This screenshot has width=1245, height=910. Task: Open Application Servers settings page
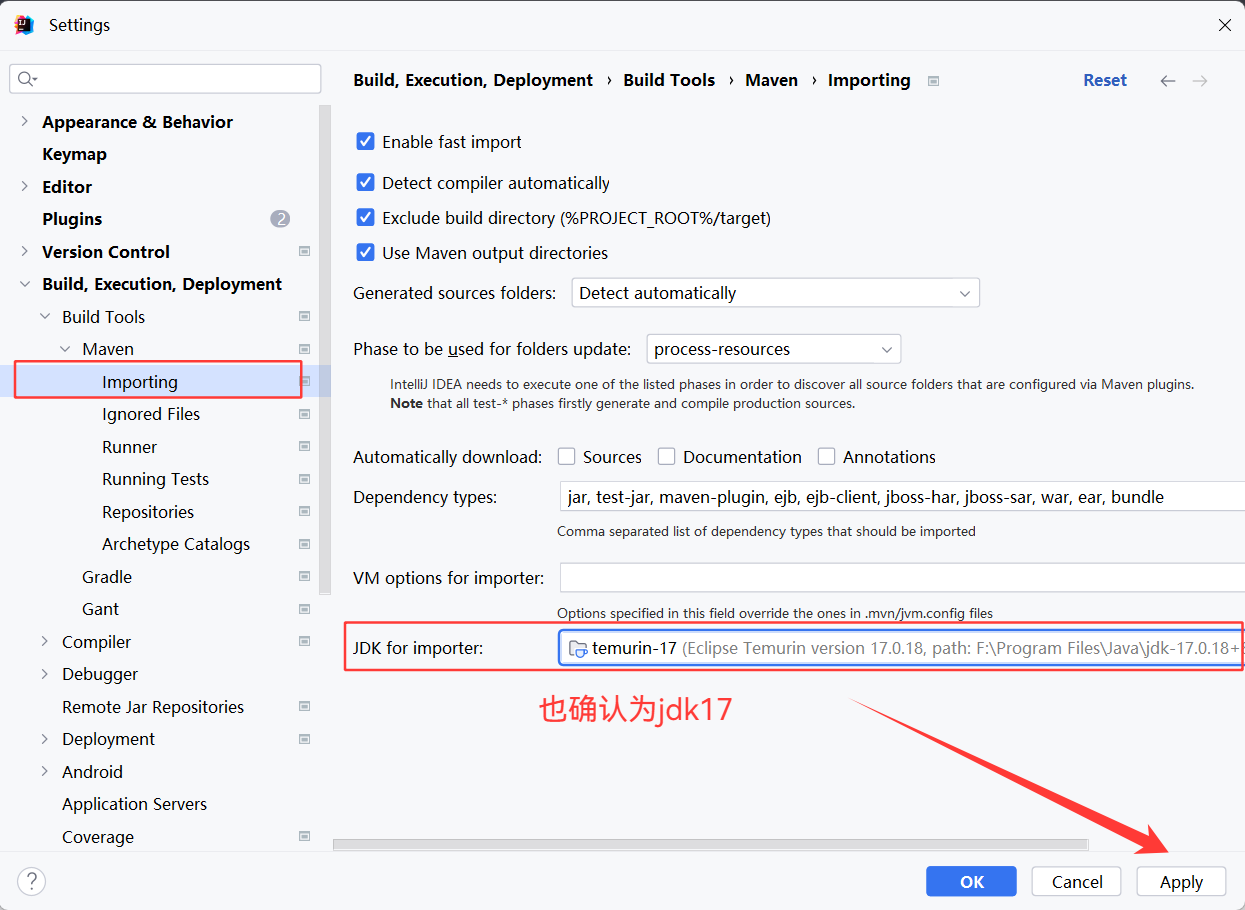click(x=134, y=804)
